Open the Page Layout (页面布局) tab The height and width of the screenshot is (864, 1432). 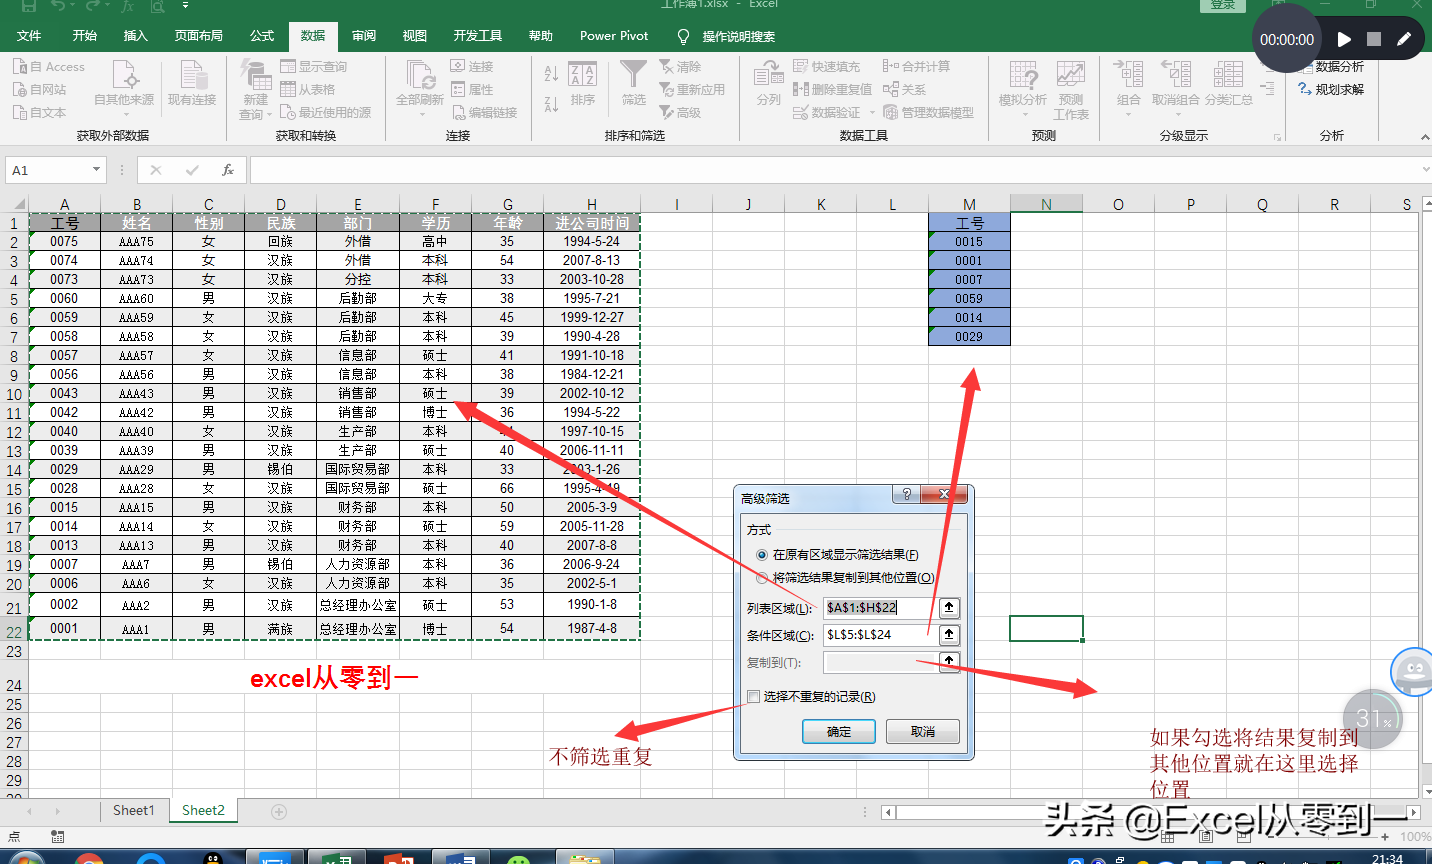(x=199, y=36)
